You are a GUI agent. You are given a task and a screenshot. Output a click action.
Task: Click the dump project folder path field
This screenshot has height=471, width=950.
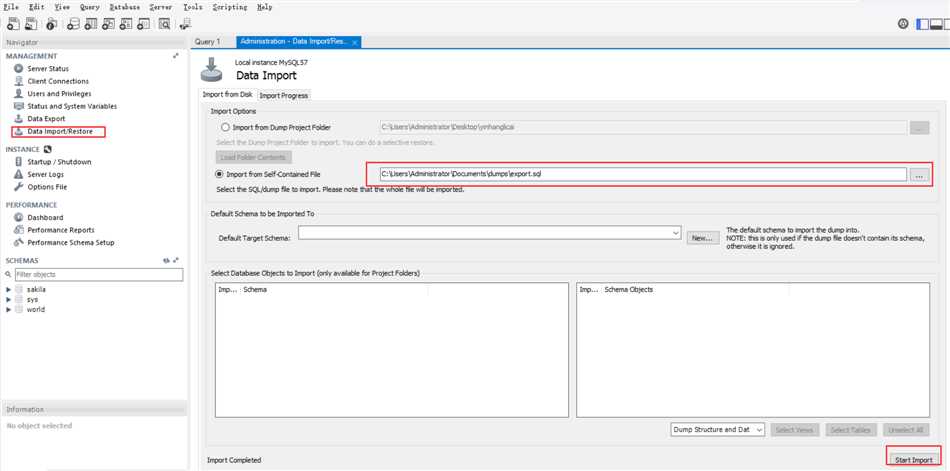click(642, 127)
